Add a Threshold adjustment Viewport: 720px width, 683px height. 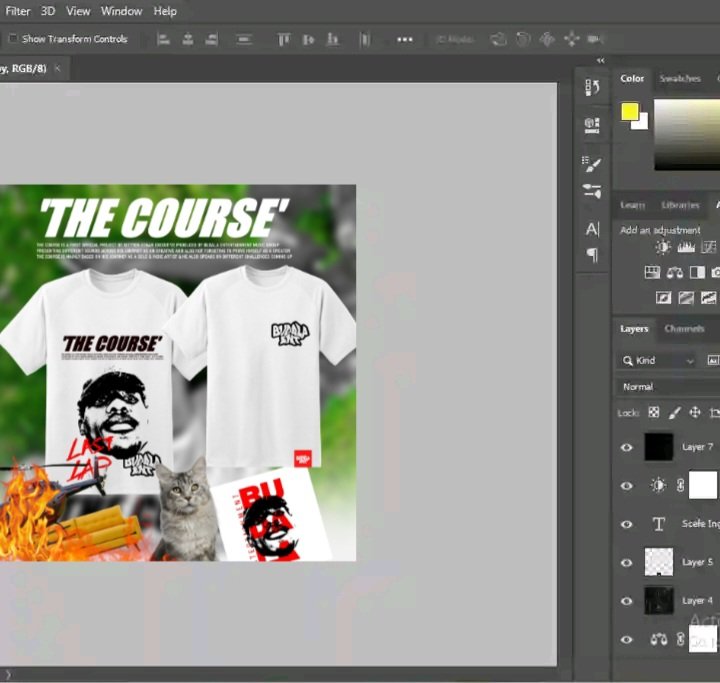click(x=709, y=298)
